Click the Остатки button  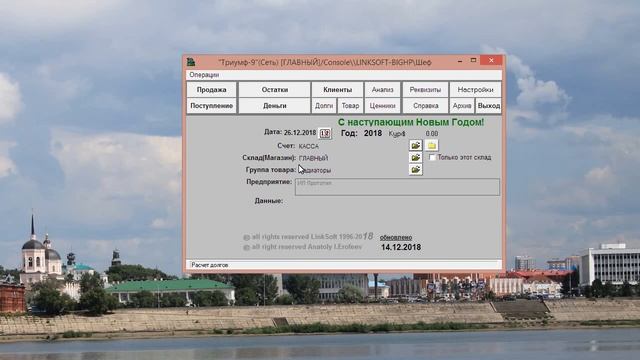tap(274, 90)
